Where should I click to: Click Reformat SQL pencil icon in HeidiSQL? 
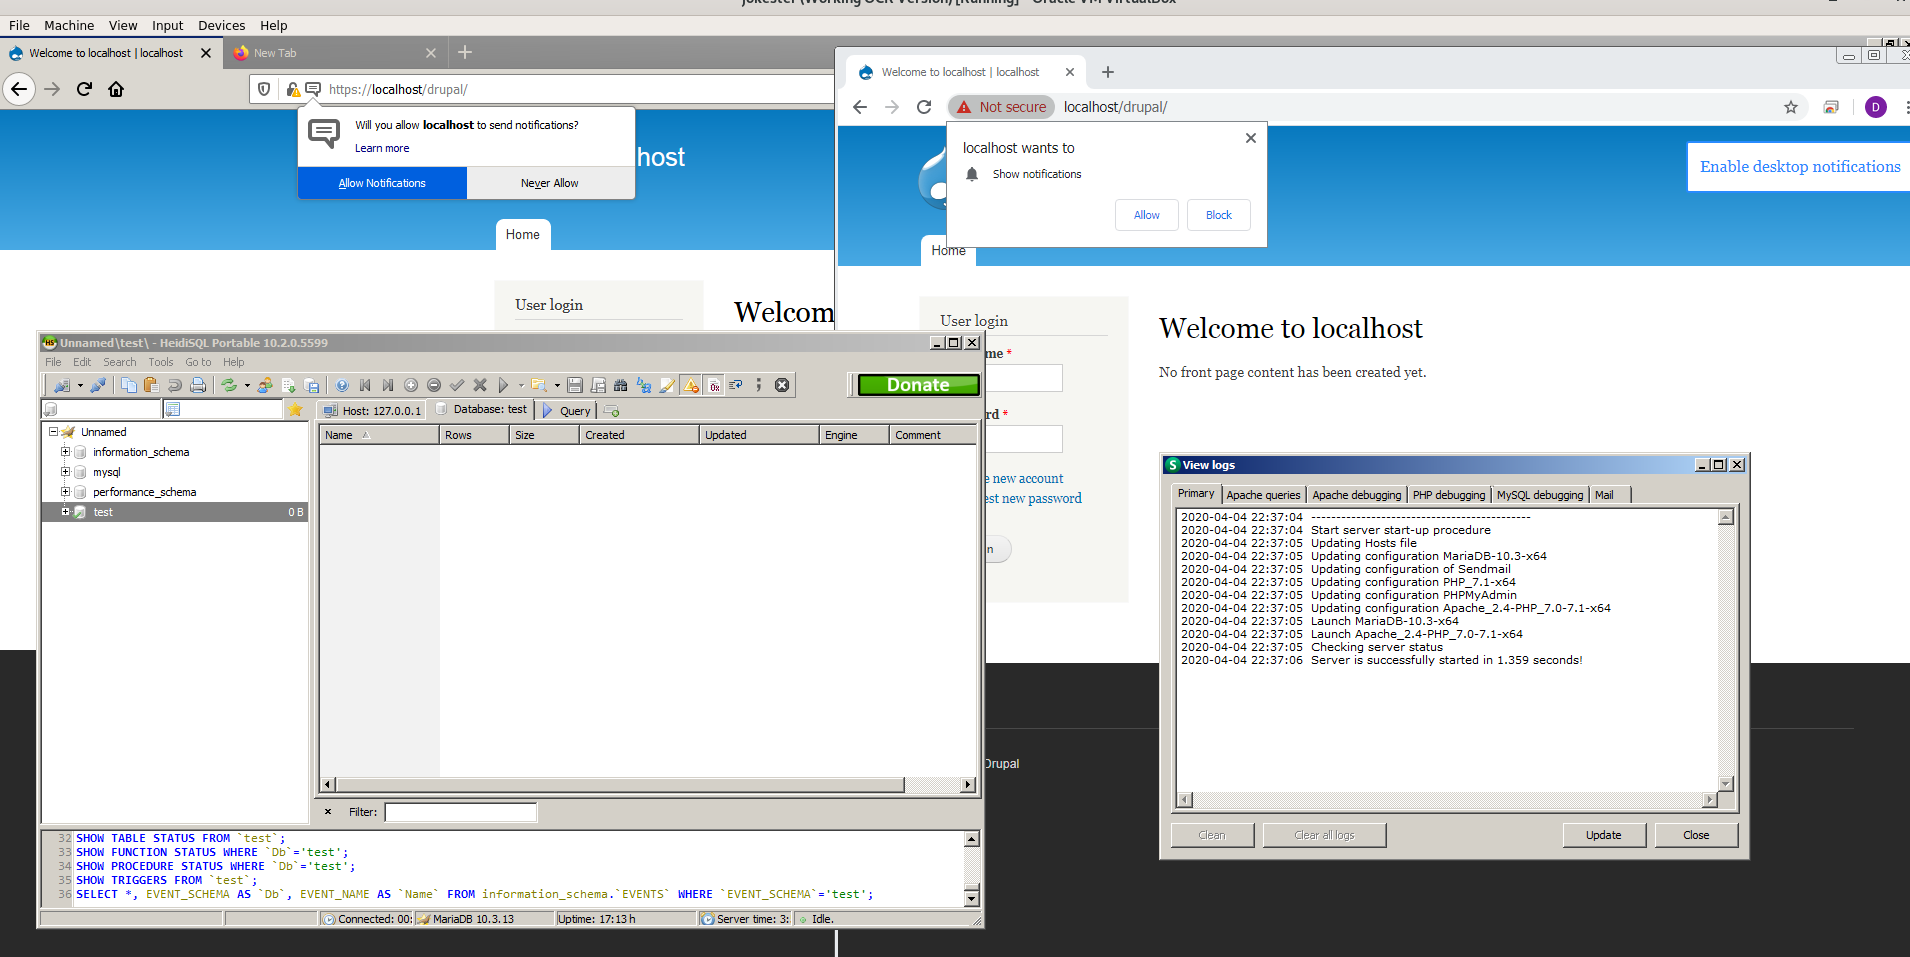667,385
